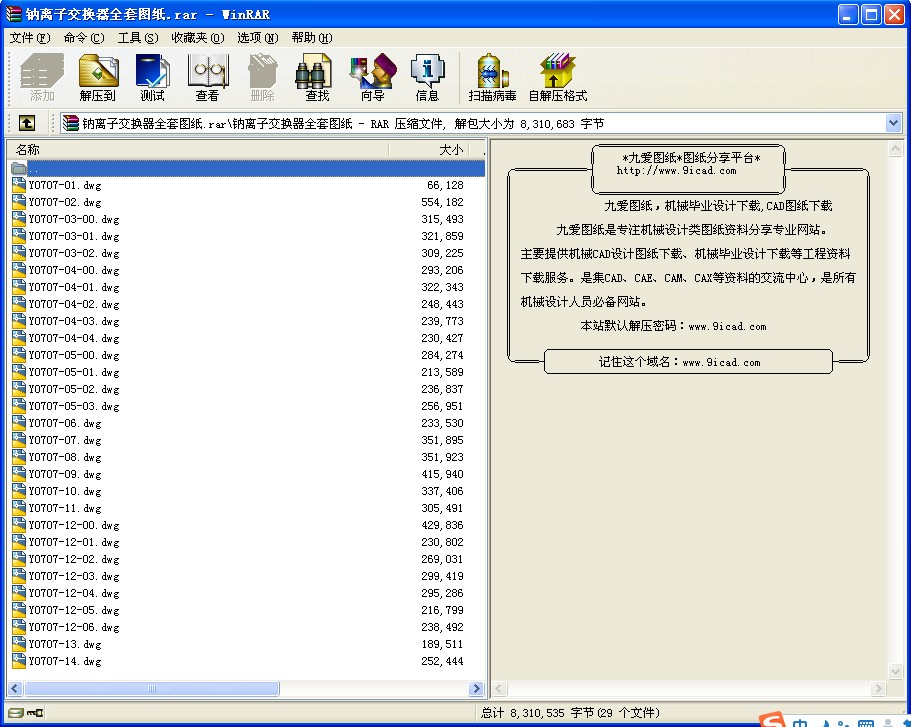Click the file icon of Y0707-14.dwg
This screenshot has height=727, width=911.
(x=19, y=661)
